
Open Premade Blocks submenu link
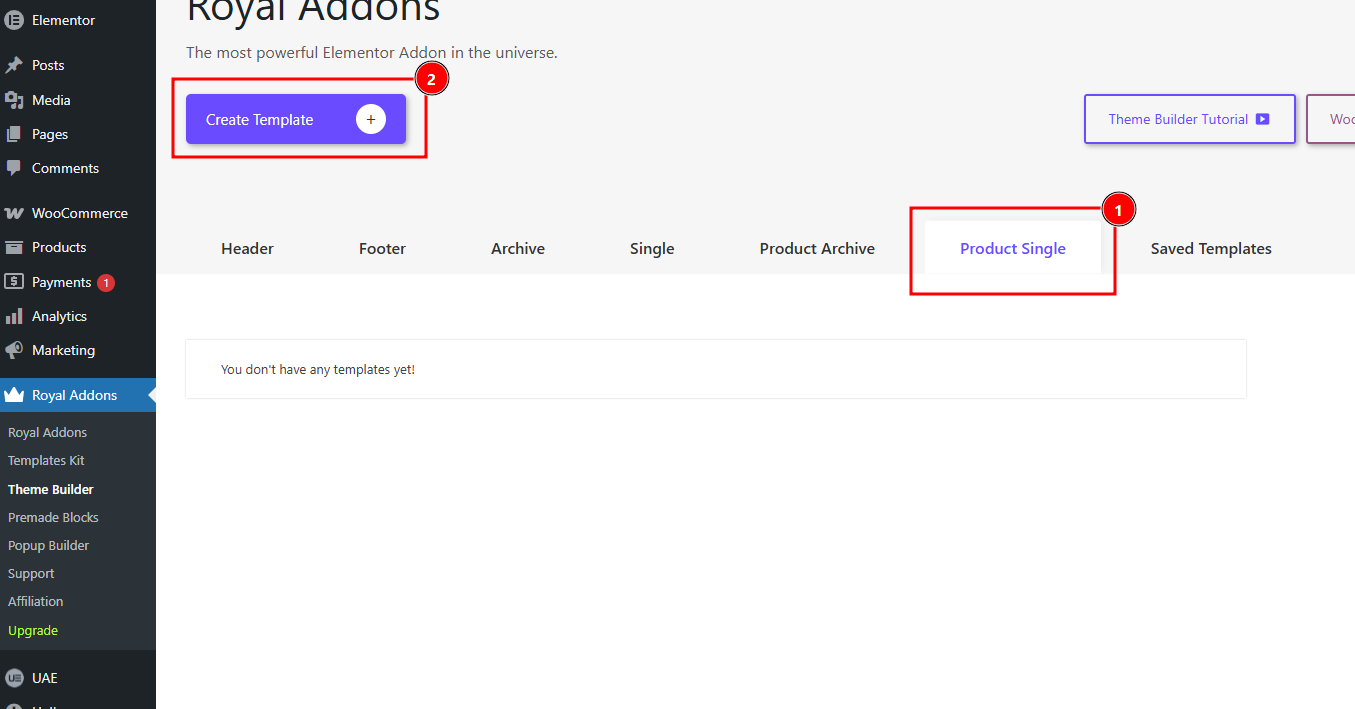point(53,517)
